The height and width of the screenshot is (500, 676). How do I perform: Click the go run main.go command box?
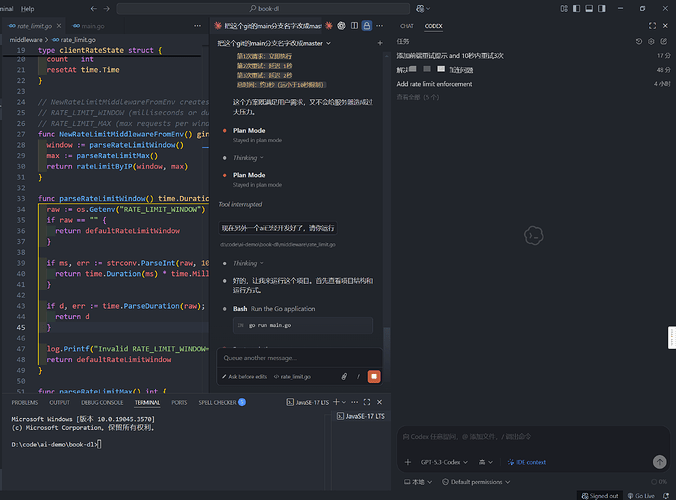pyautogui.click(x=303, y=325)
